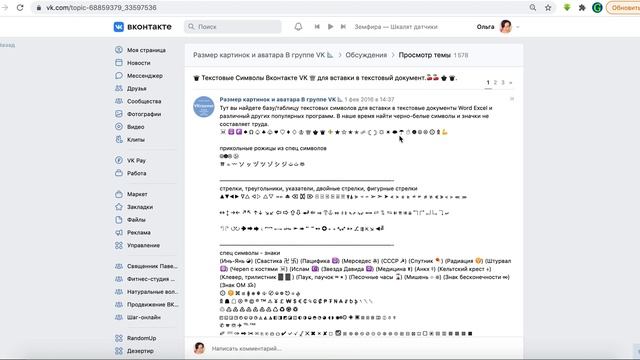Image resolution: width=640 pixels, height=360 pixels.
Task: Open Натуральные вол... community
Action: [x=152, y=292]
